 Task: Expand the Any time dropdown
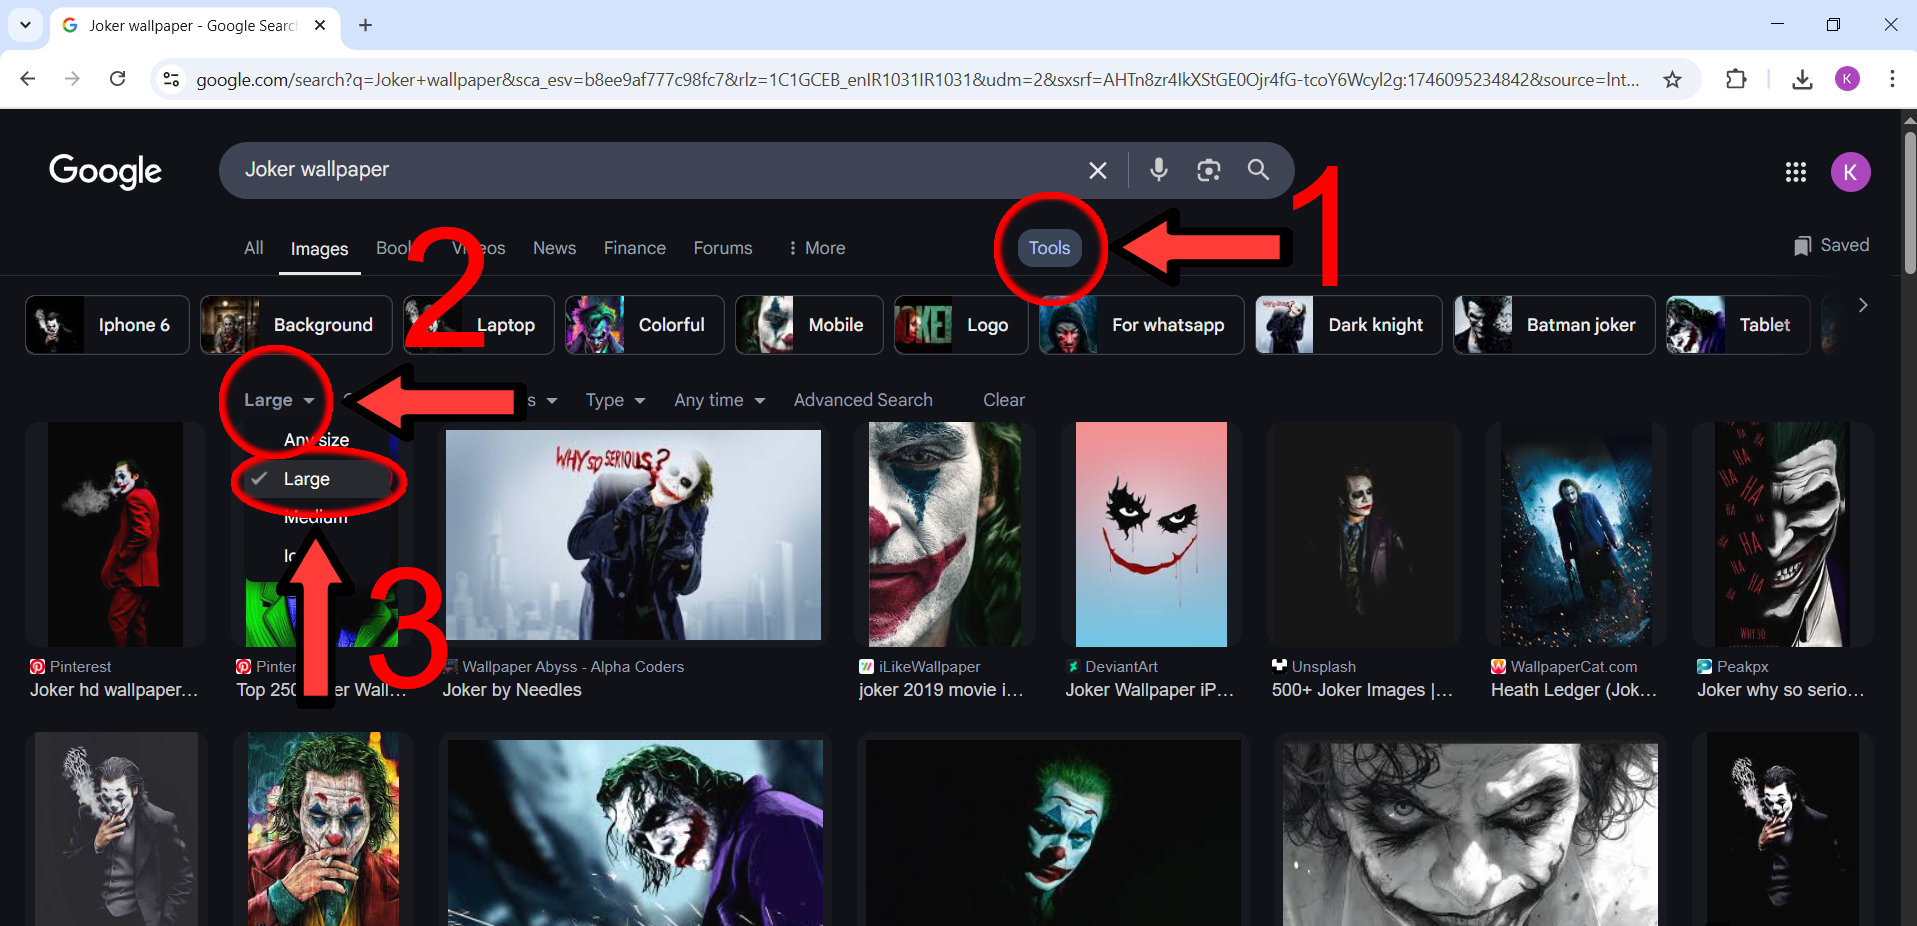719,400
